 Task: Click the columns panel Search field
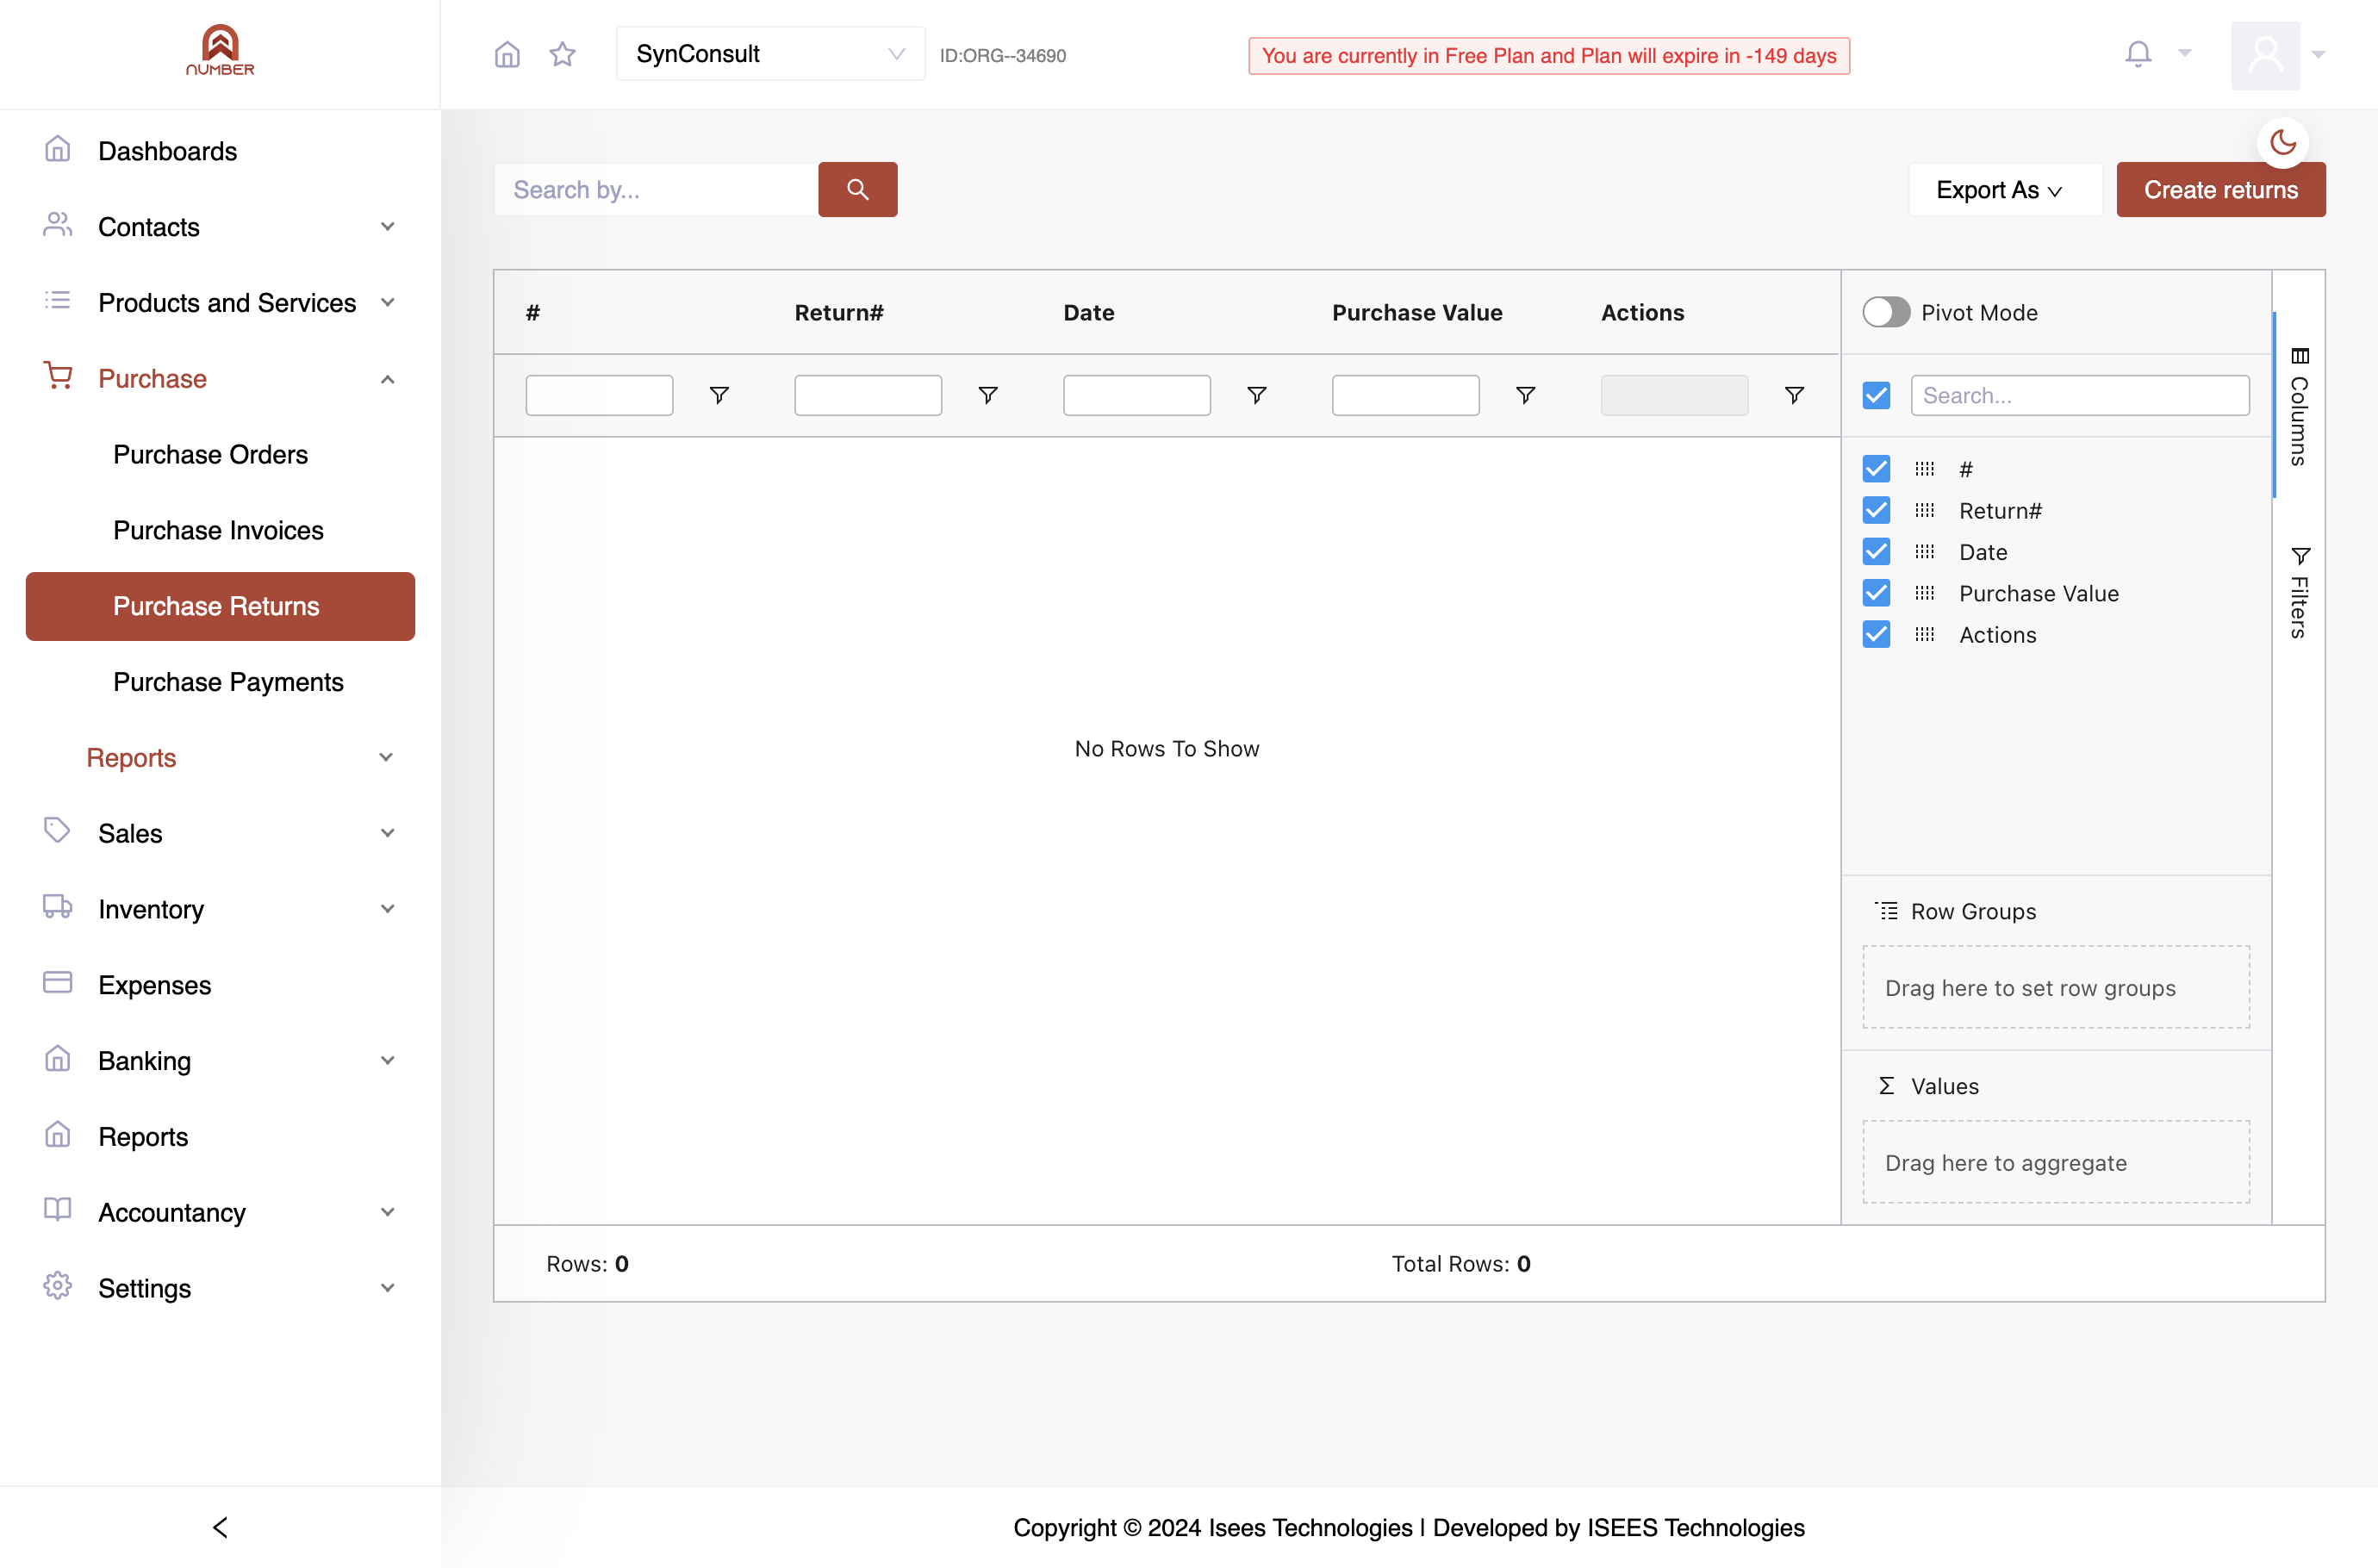click(x=2080, y=395)
